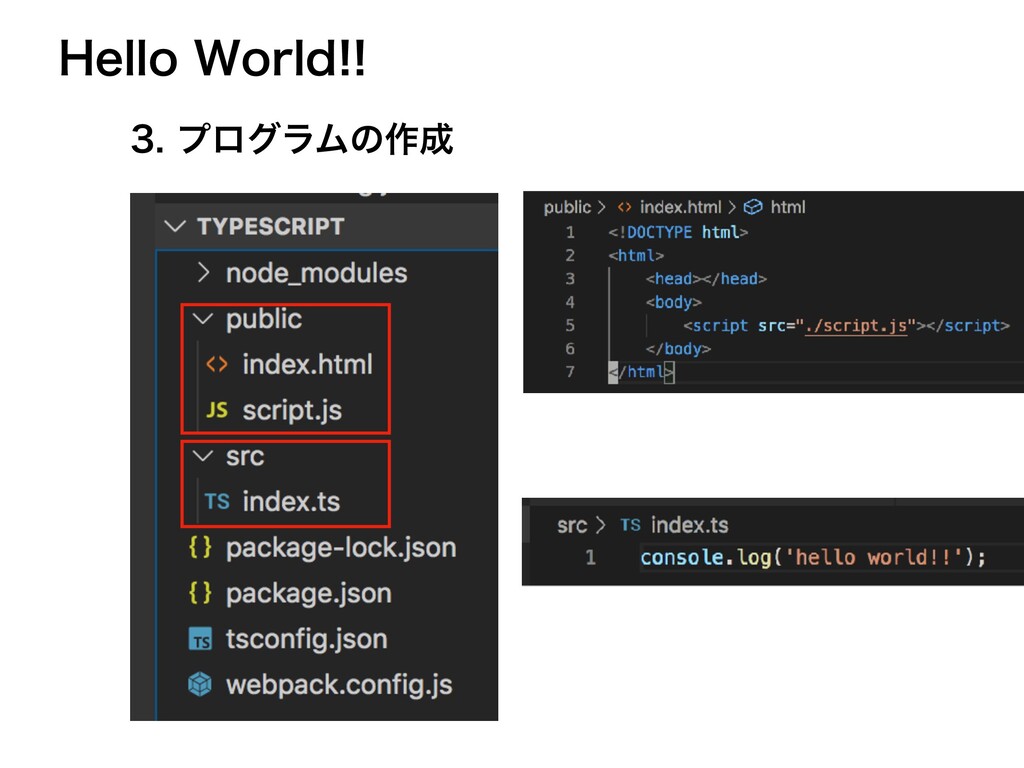
Task: Click the closing html tag on line 7
Action: [x=641, y=372]
